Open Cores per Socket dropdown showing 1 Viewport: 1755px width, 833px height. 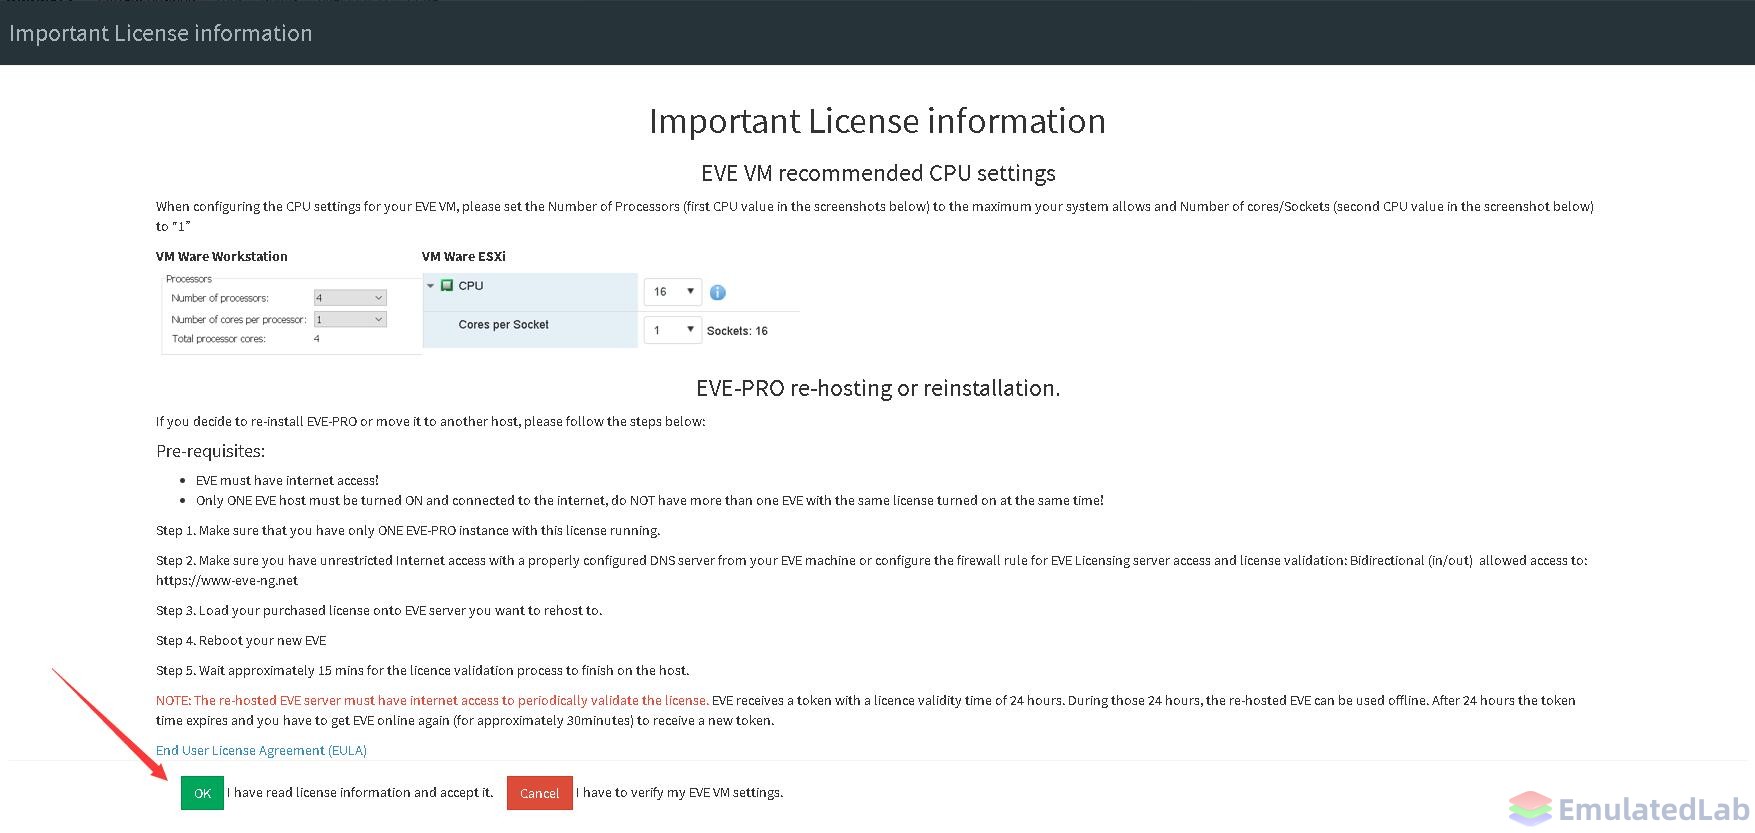672,330
